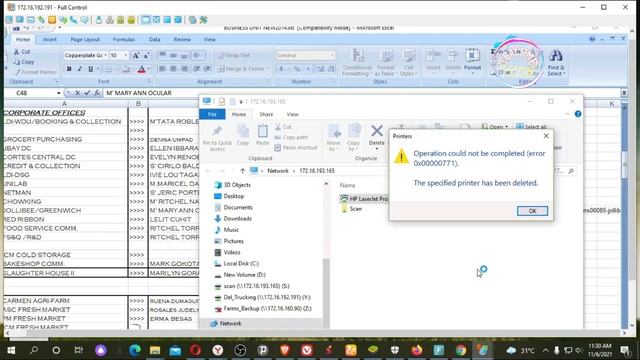Select the Scan shared folder
The height and width of the screenshot is (360, 640).
click(x=351, y=209)
